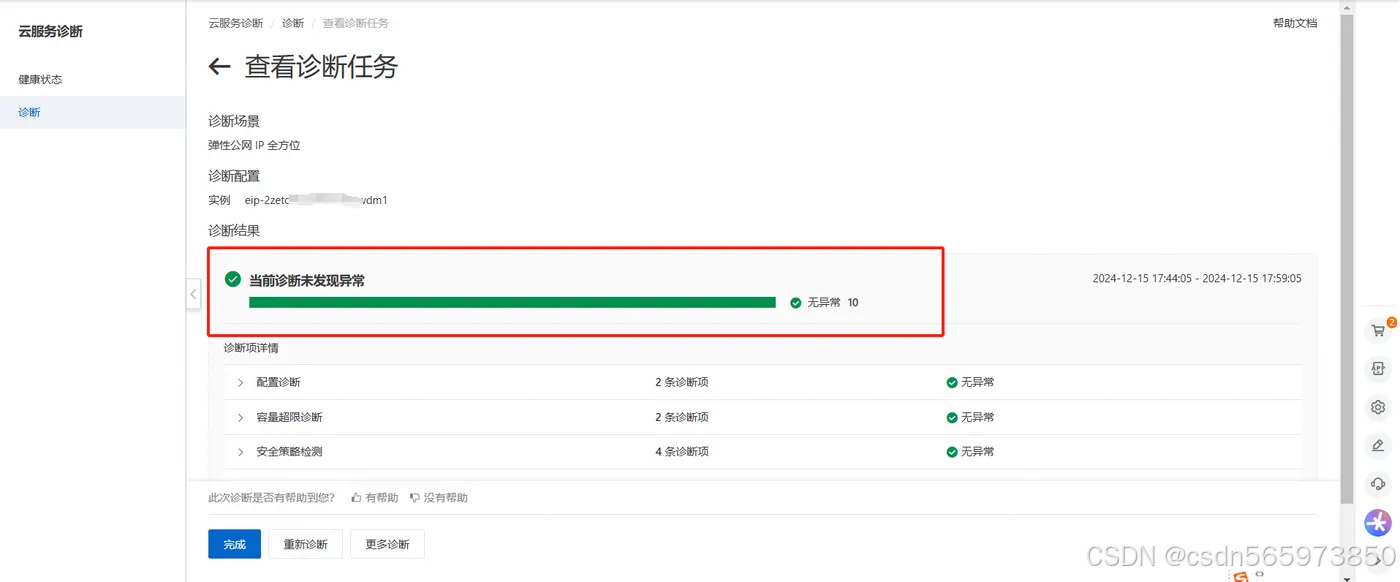Click the green diagnosis progress bar
The height and width of the screenshot is (582, 1400).
point(512,302)
